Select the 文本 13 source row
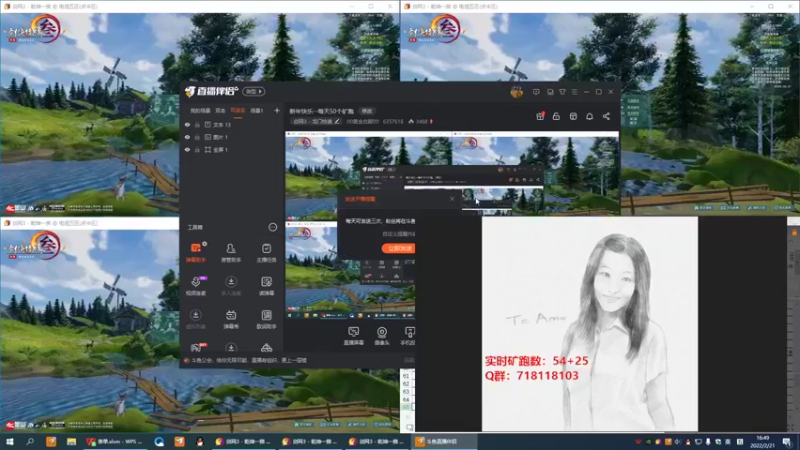The height and width of the screenshot is (450, 800). point(231,124)
